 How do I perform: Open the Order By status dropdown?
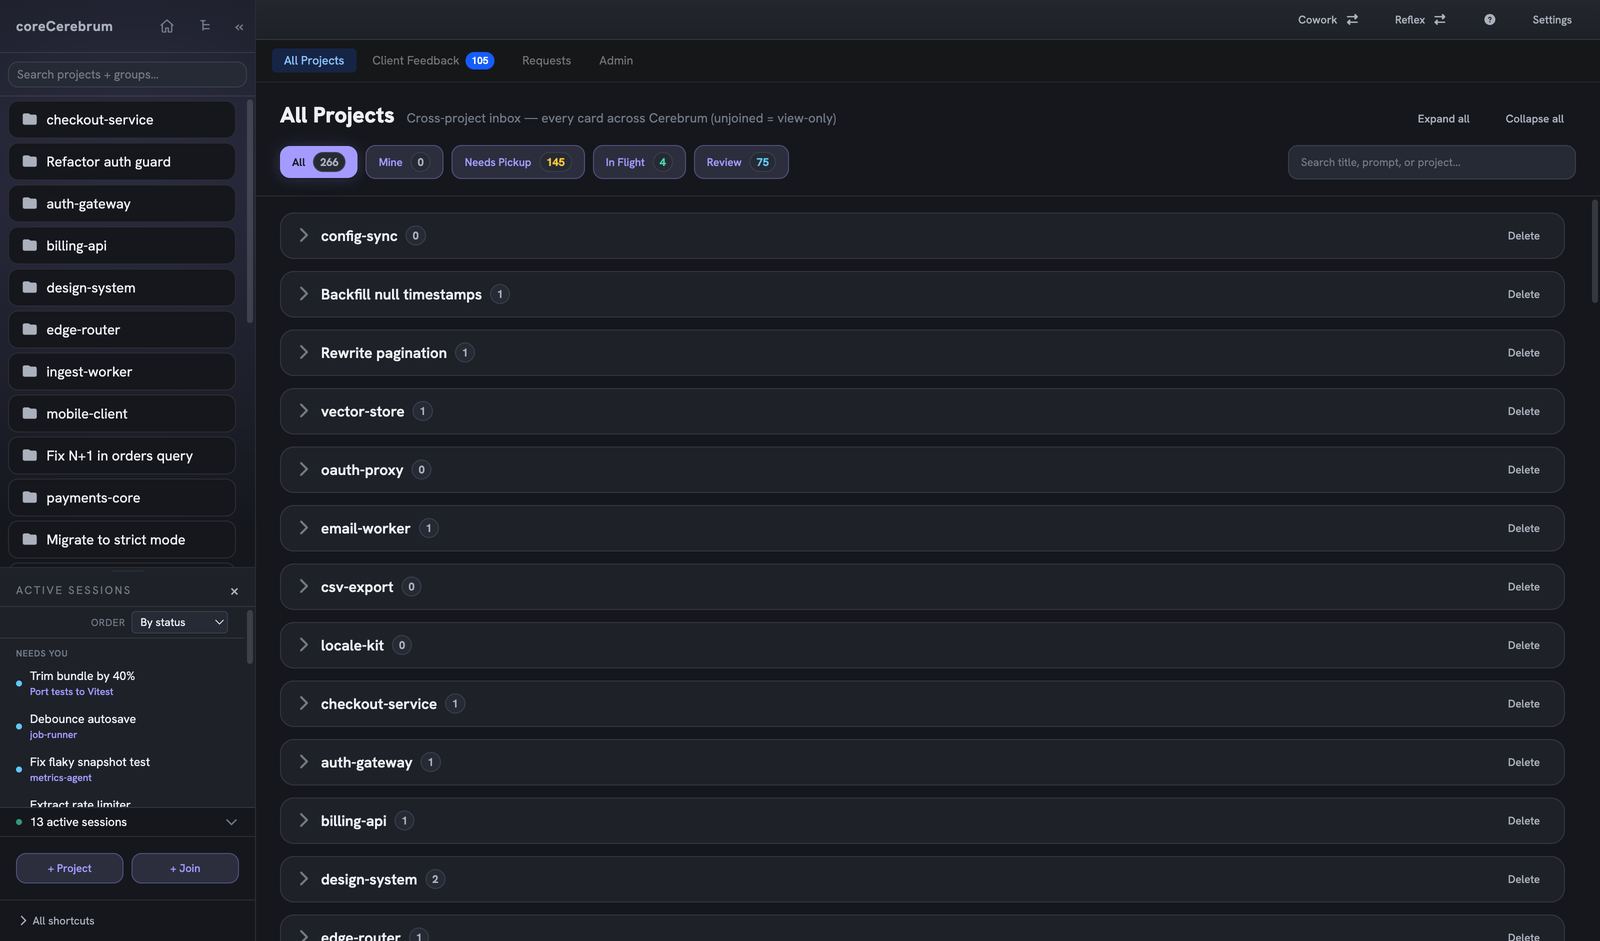(x=180, y=622)
